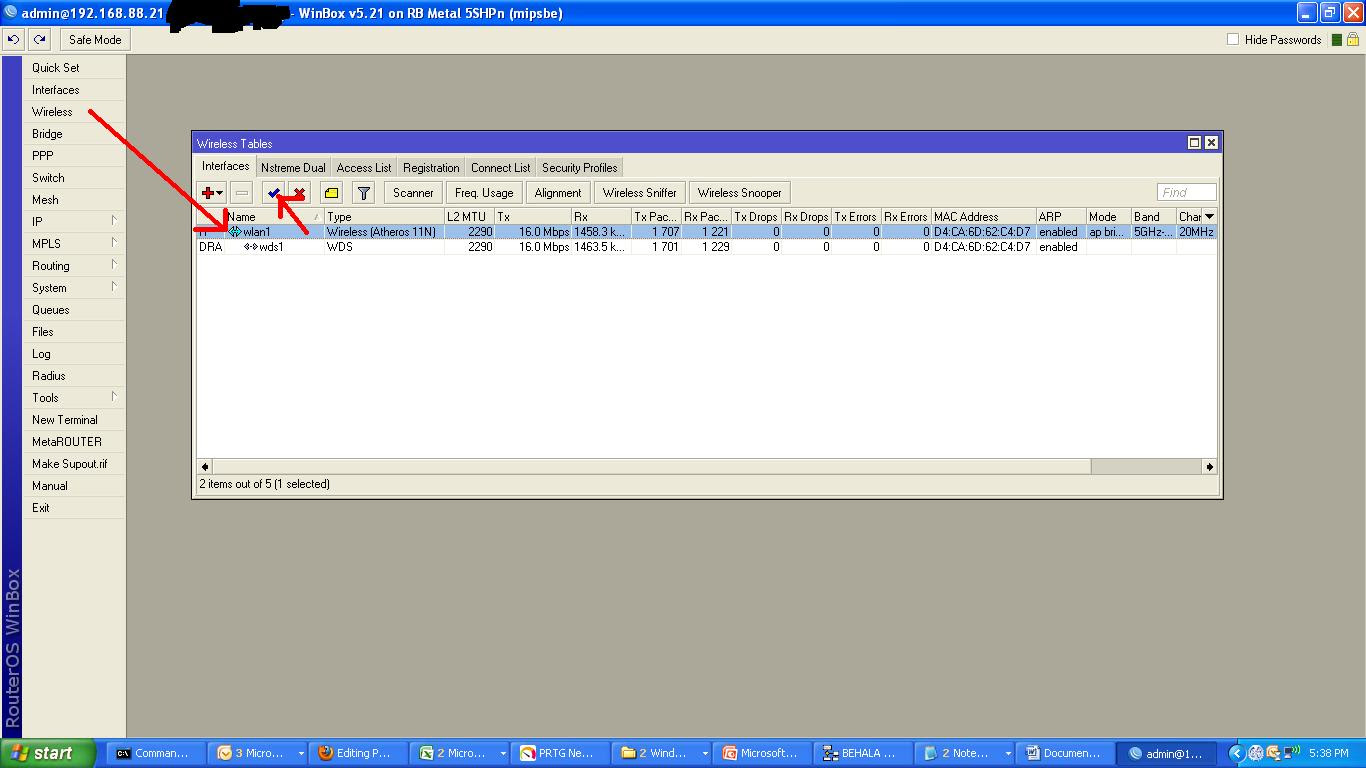The image size is (1366, 768).
Task: Toggle Hide Passwords checkbox
Action: (1233, 40)
